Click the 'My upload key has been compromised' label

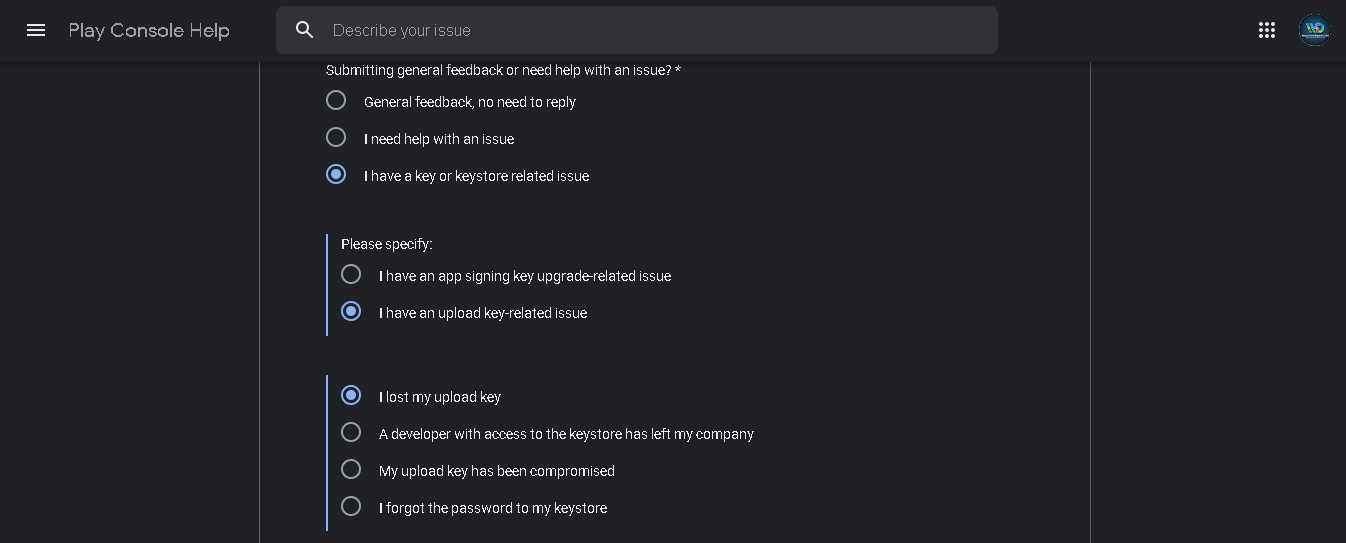pyautogui.click(x=497, y=471)
